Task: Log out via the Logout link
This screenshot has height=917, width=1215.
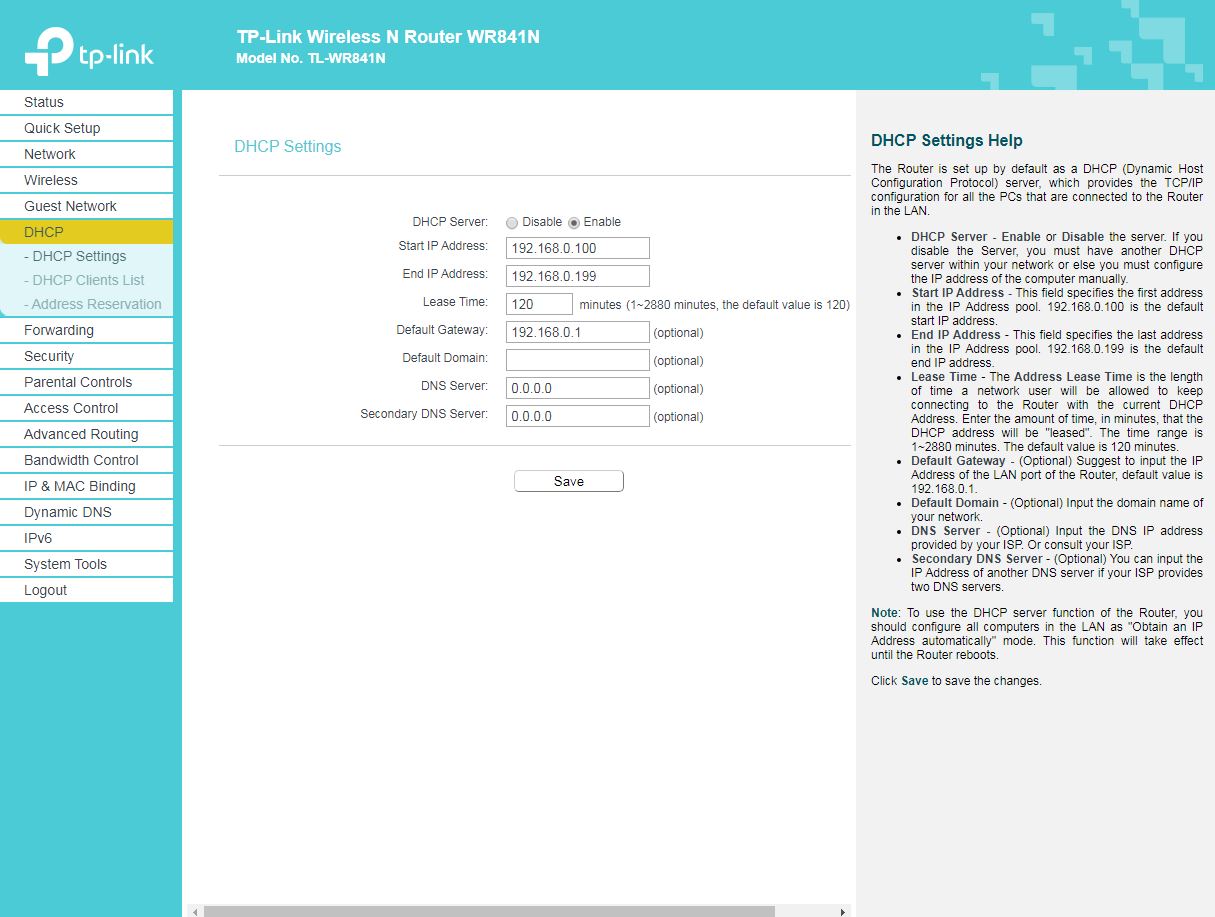Action: [x=46, y=590]
